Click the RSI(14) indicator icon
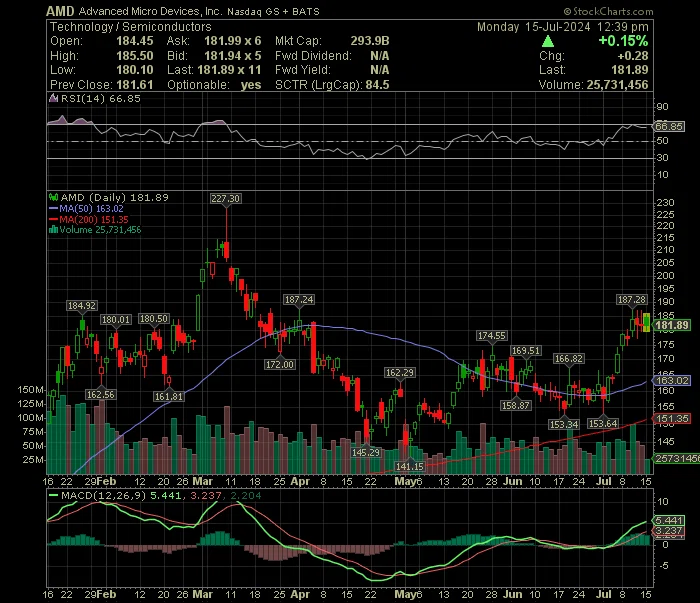The width and height of the screenshot is (700, 603). coord(54,98)
